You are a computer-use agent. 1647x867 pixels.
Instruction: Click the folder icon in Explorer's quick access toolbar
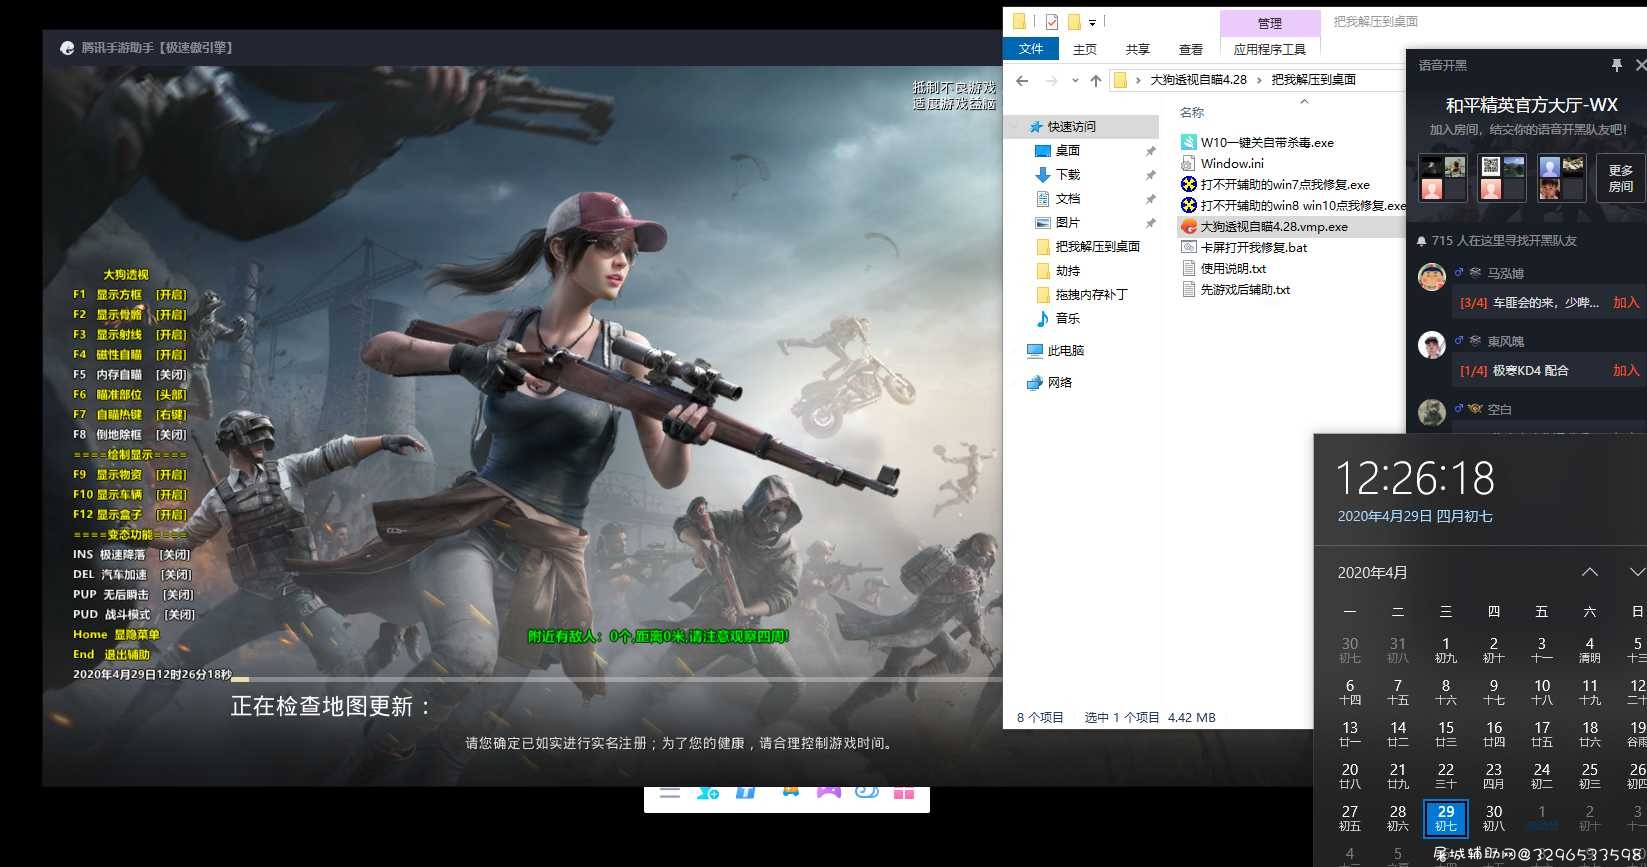click(x=1019, y=21)
